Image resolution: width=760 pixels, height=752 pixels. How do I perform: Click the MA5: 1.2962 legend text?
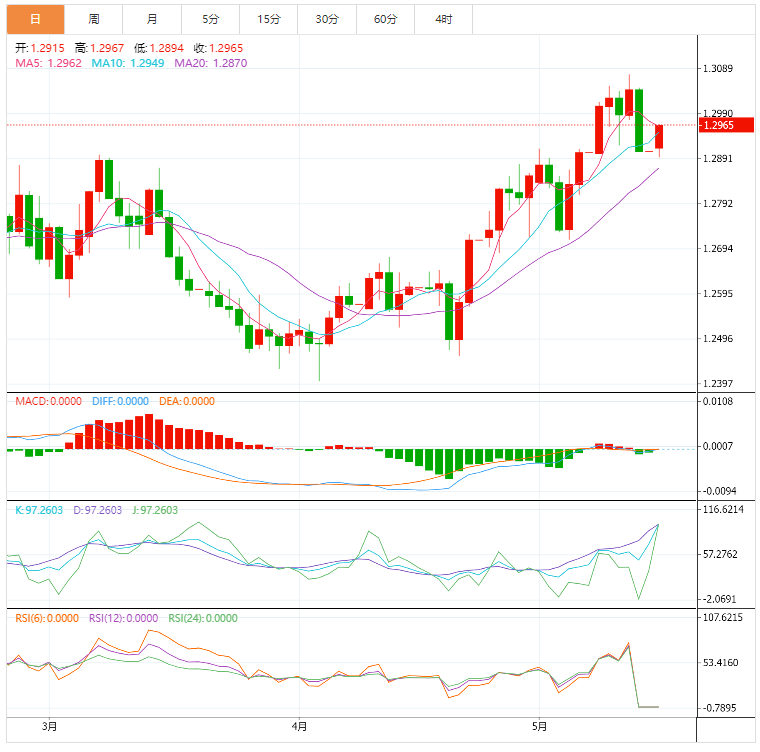tap(48, 63)
